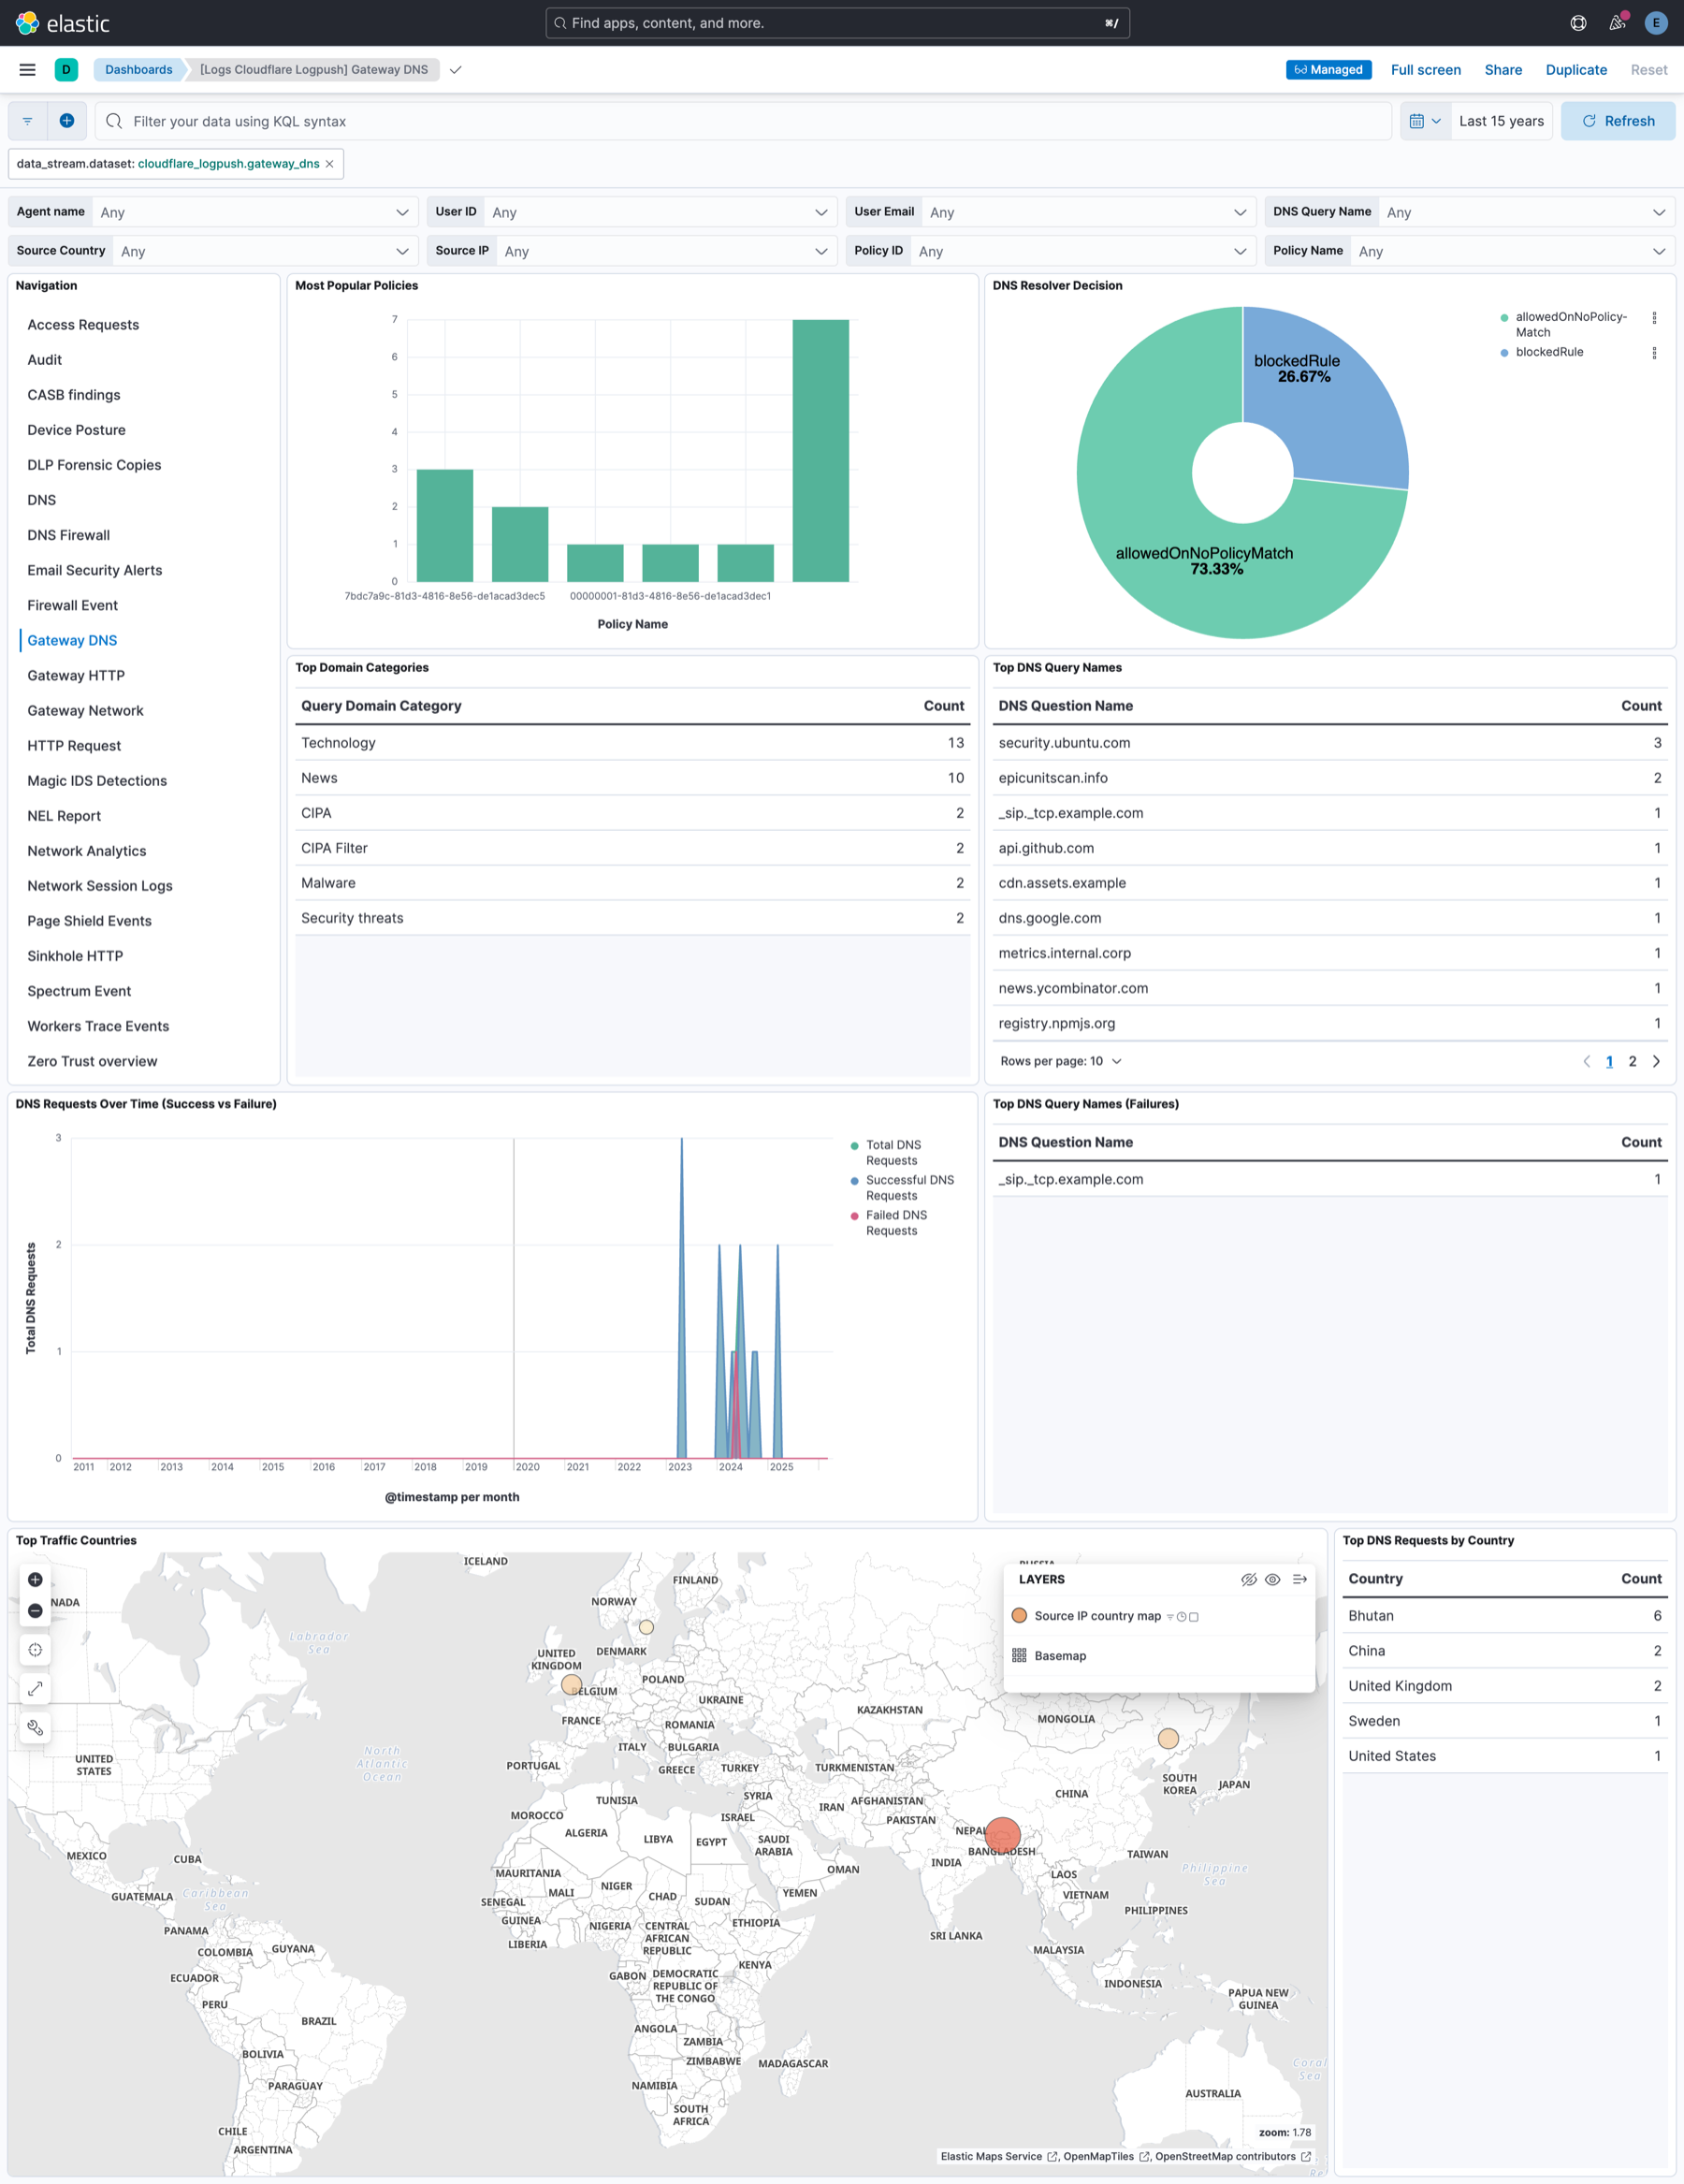
Task: Change Rows per page setting
Action: (1061, 1062)
